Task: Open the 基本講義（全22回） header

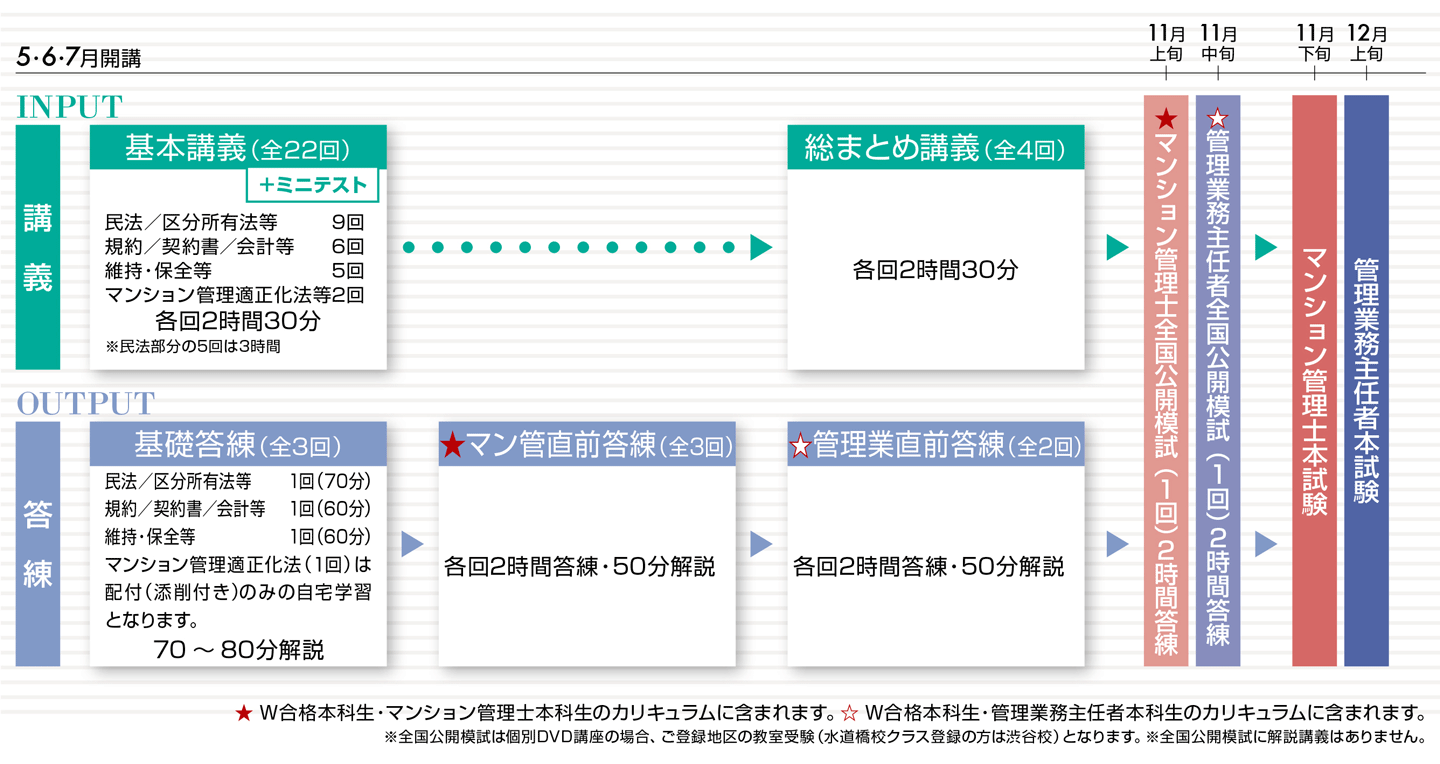Action: coord(238,148)
